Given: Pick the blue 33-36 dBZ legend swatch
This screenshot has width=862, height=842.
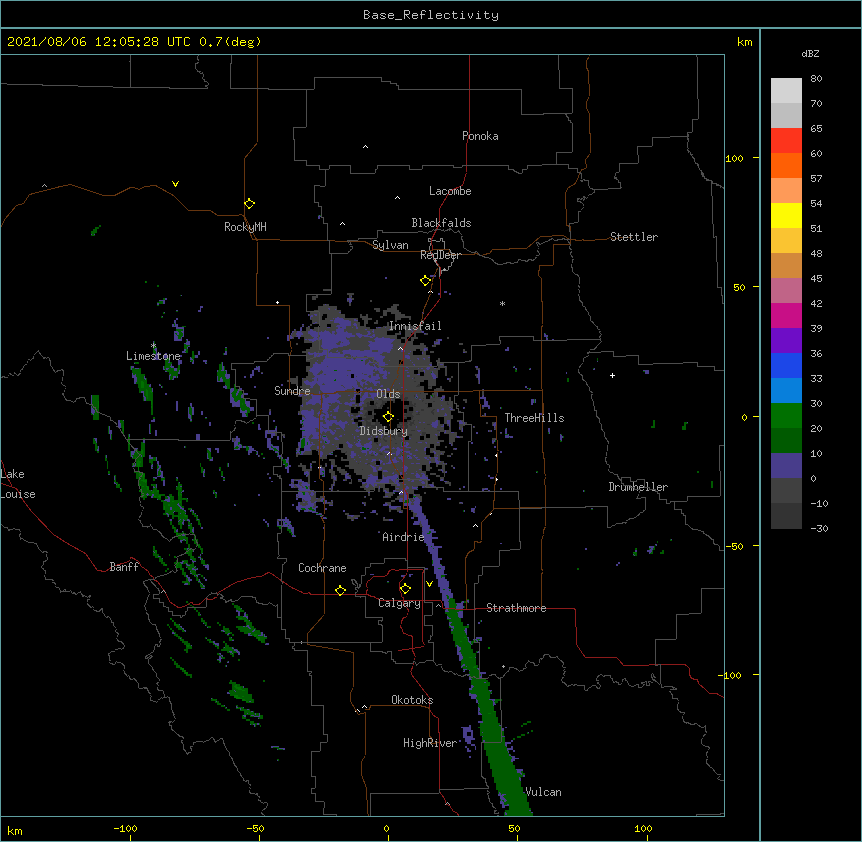Looking at the screenshot, I should tap(786, 365).
